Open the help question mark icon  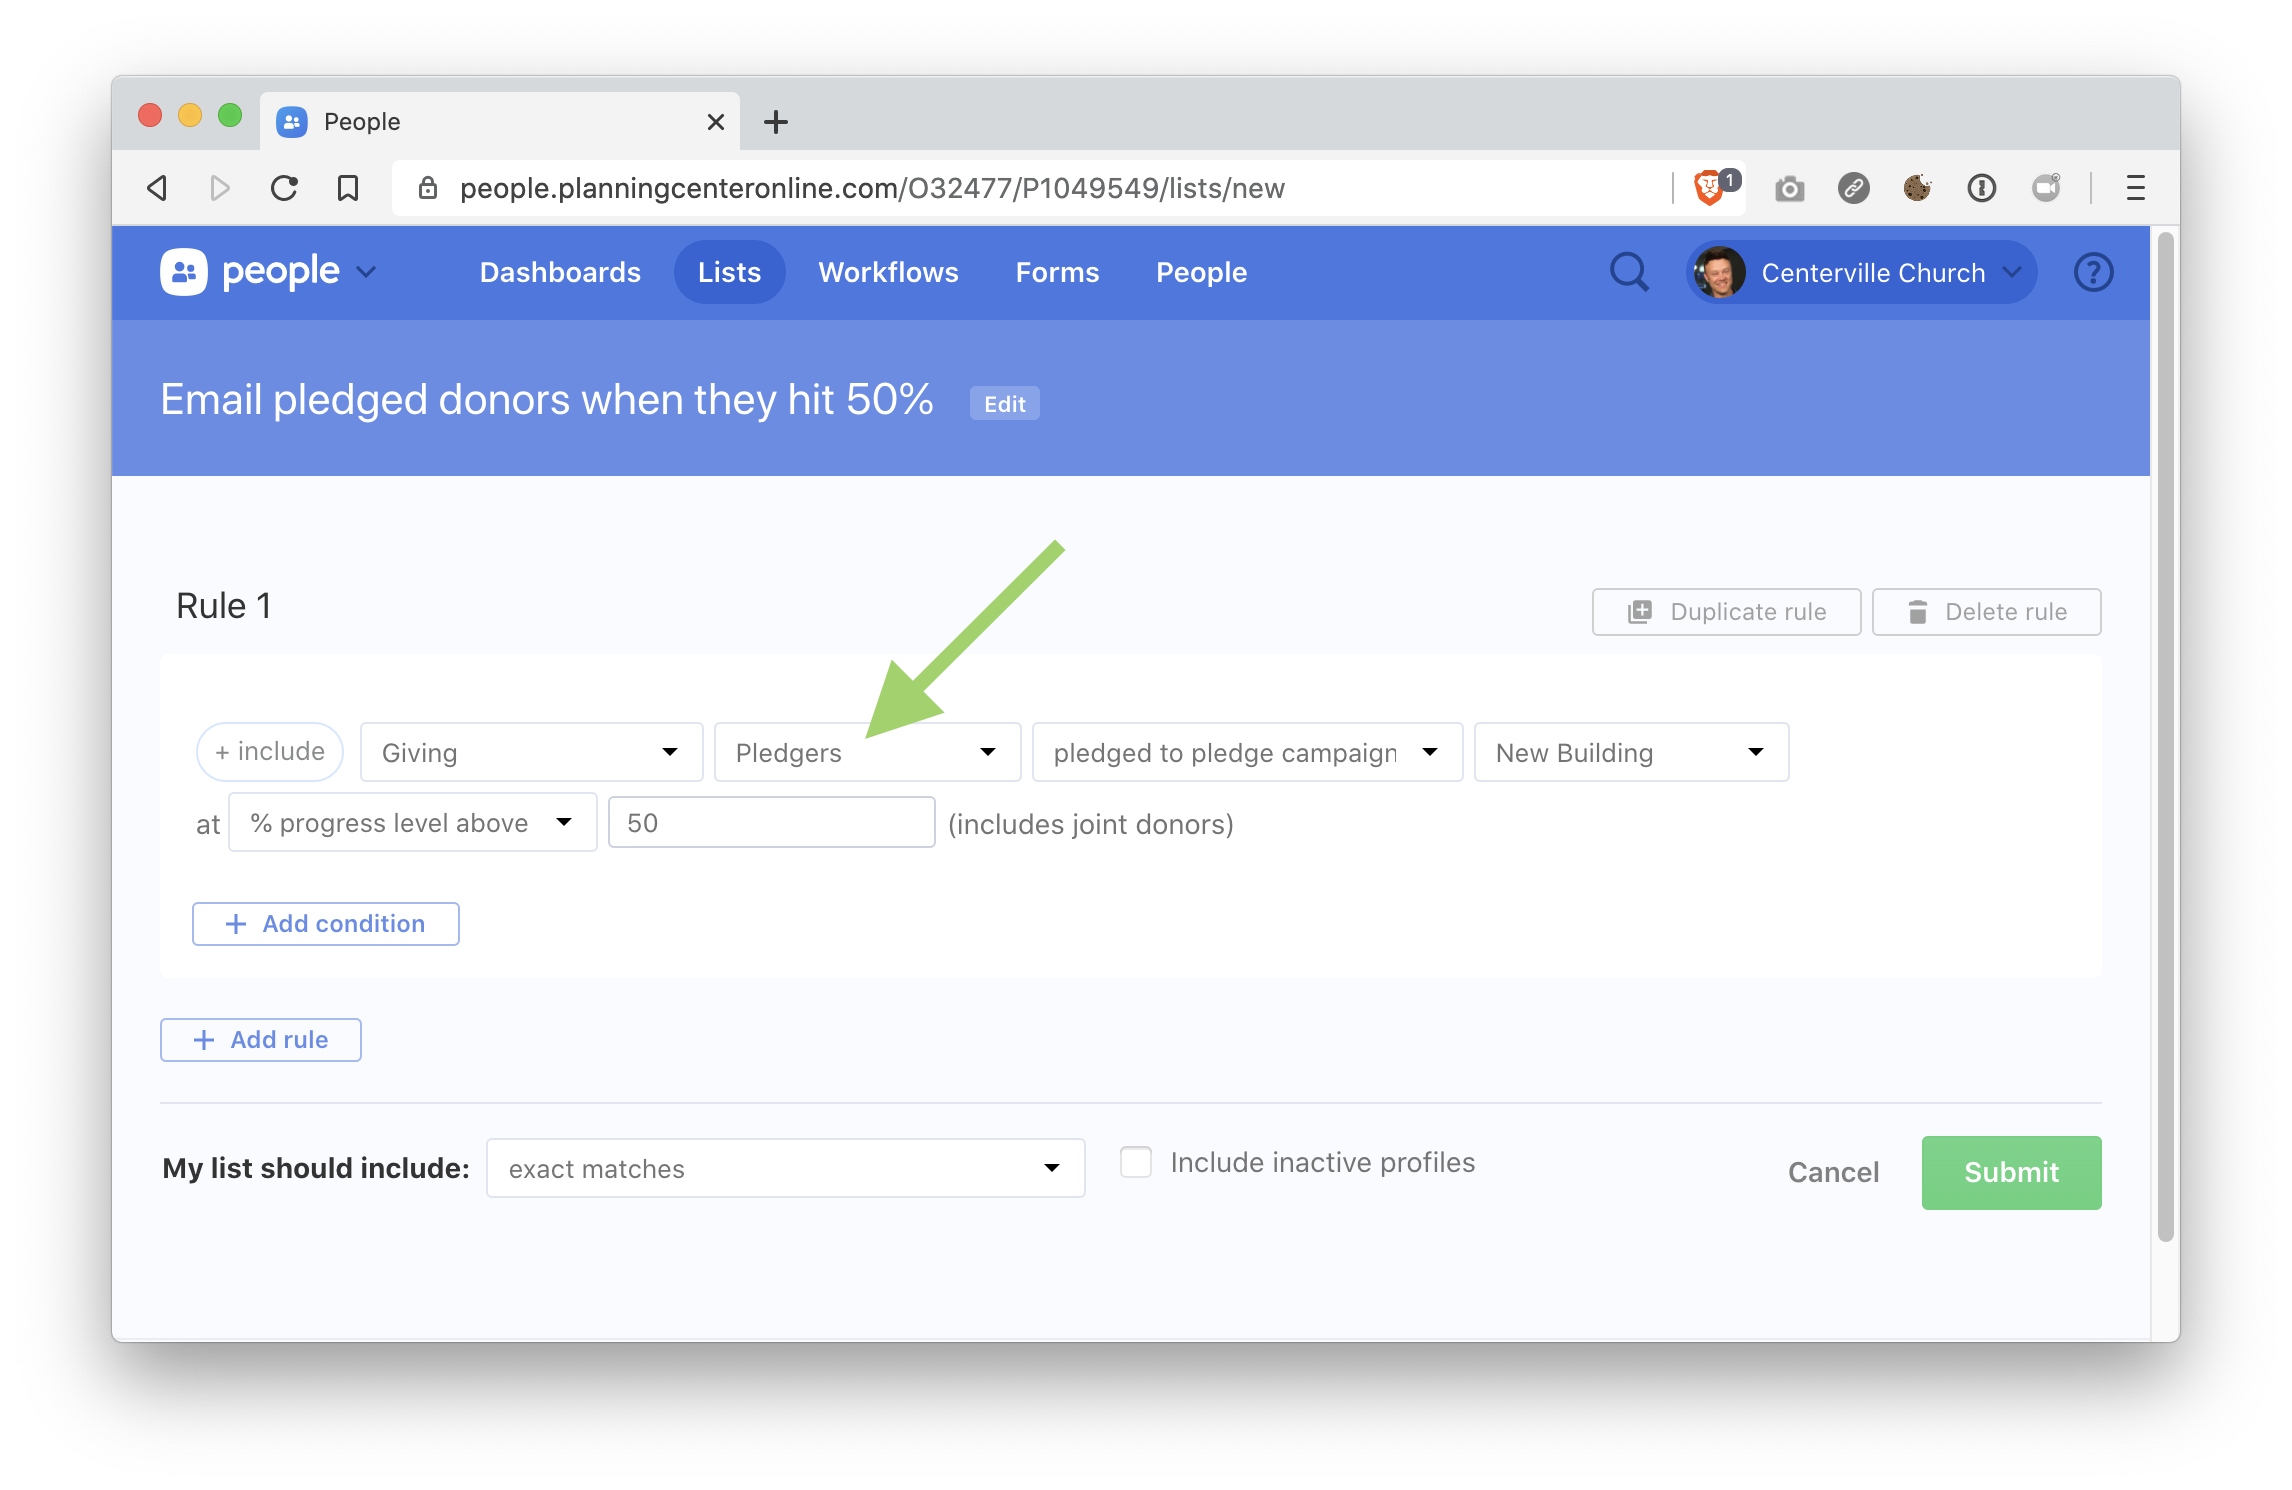point(2093,272)
